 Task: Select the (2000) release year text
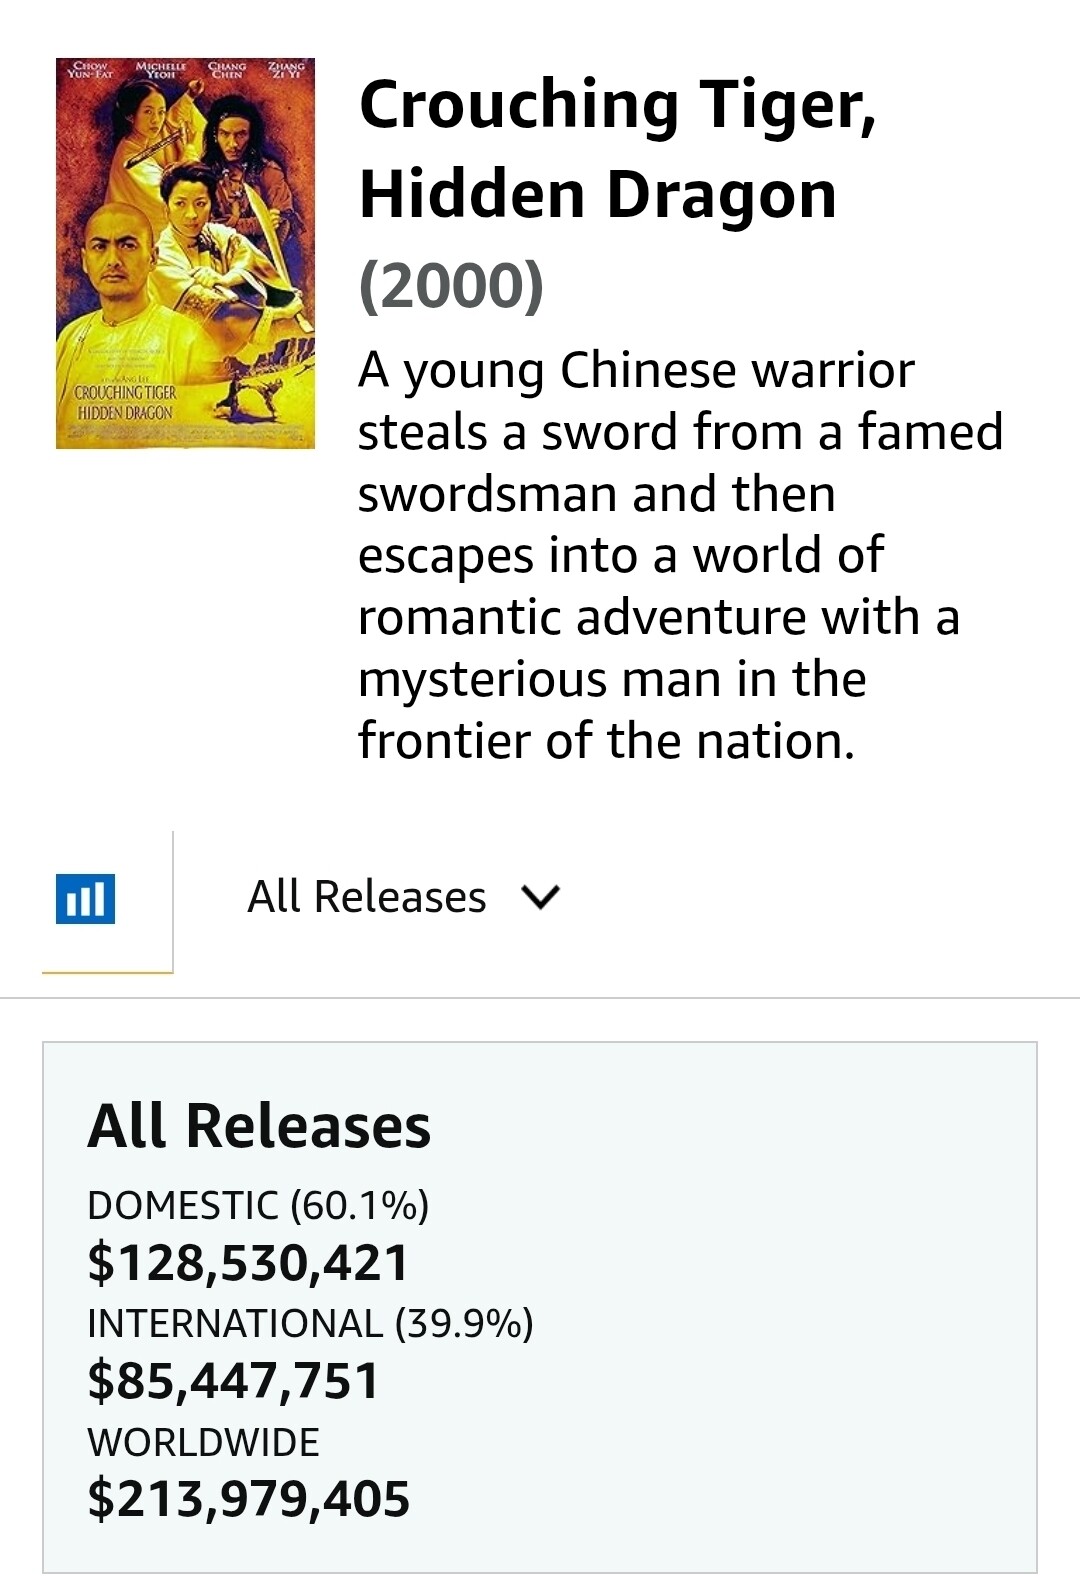point(451,285)
